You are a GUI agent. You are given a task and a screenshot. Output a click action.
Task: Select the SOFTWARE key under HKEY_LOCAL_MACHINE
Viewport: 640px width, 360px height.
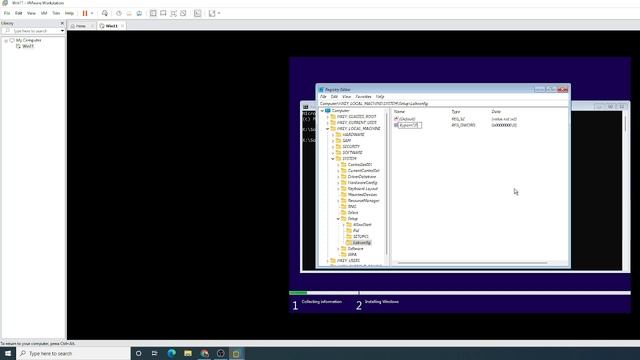352,153
